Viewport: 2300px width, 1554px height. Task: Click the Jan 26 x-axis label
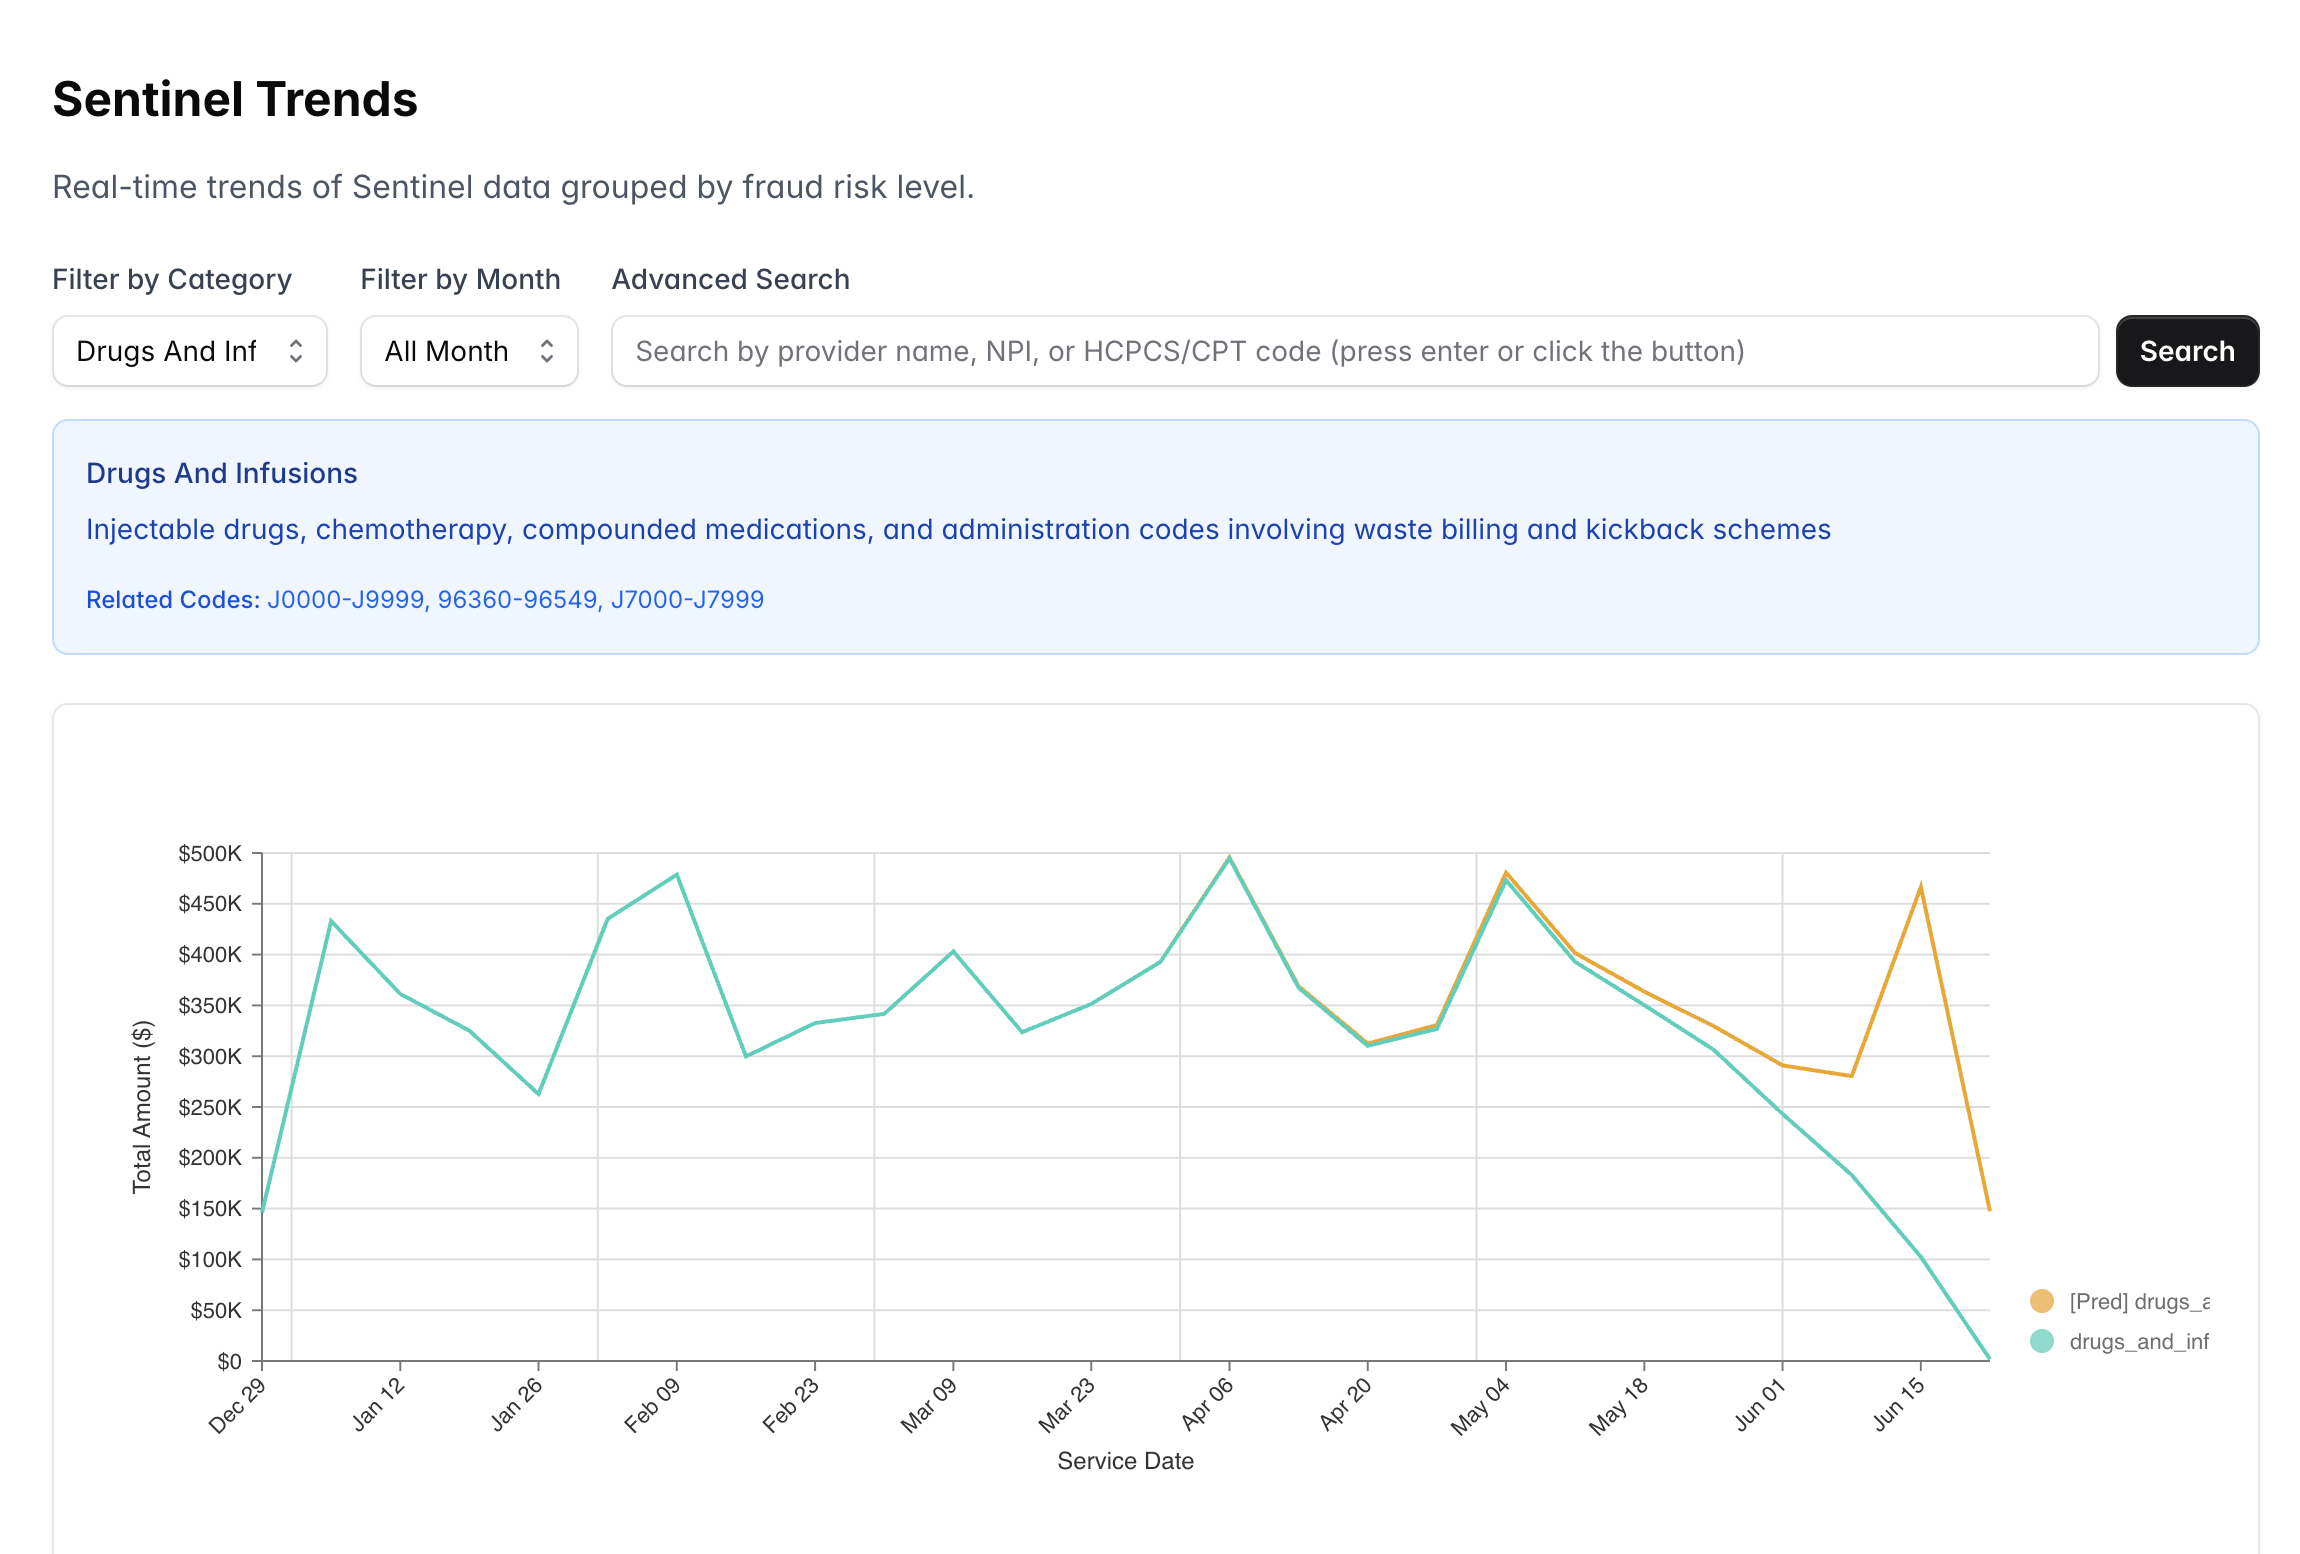point(516,1404)
